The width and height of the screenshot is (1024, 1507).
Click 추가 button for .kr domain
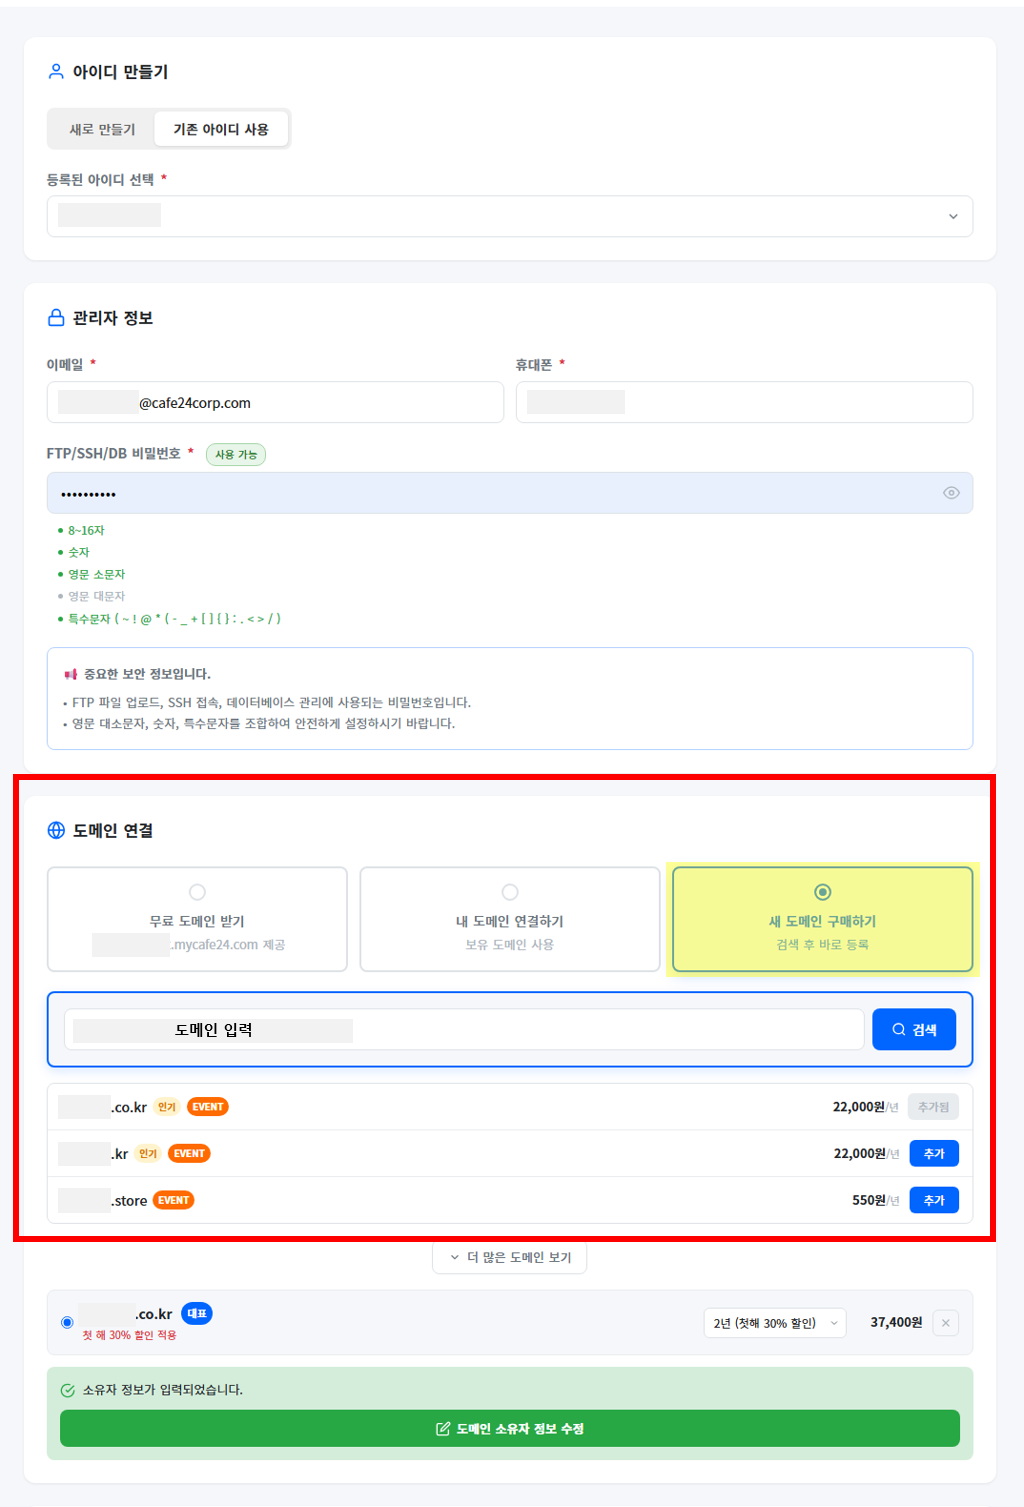point(934,1153)
